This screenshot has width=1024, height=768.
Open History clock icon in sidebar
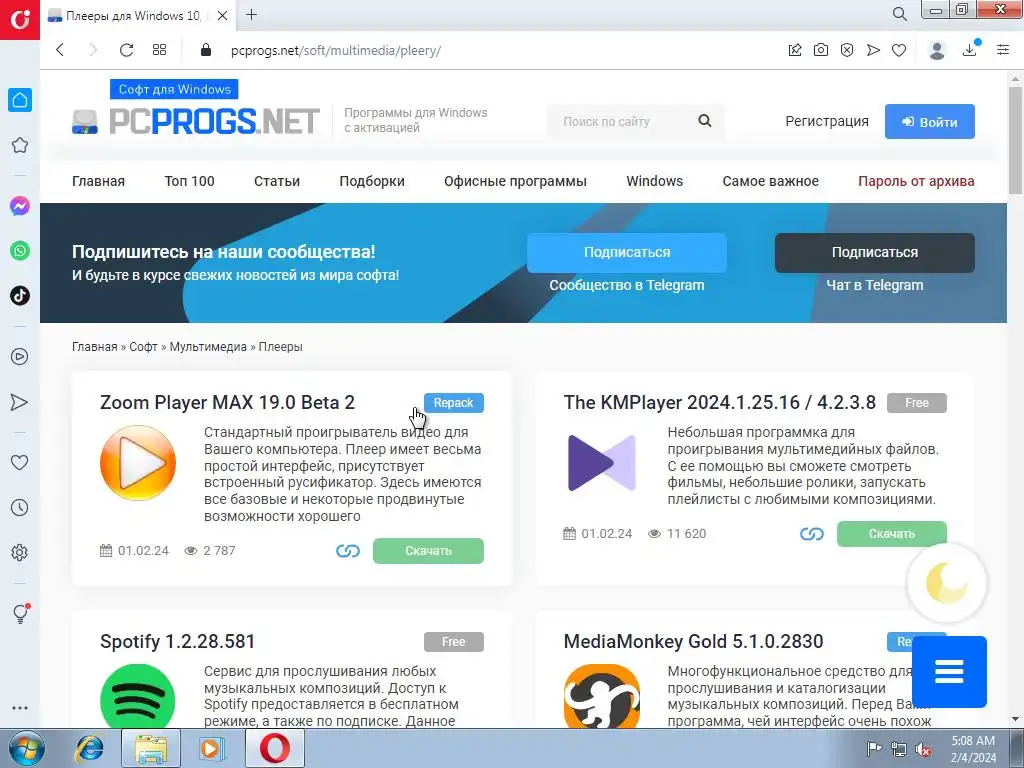click(x=20, y=507)
